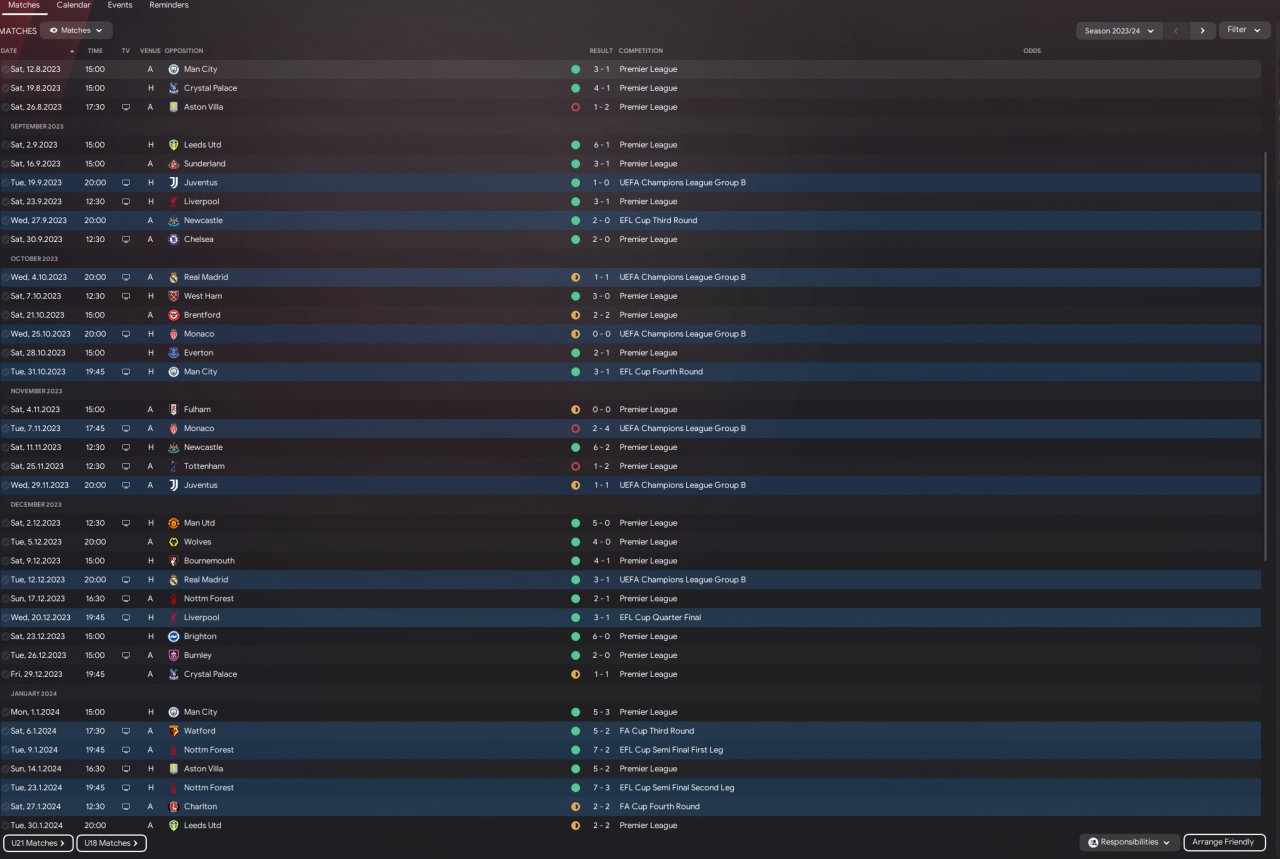This screenshot has height=859, width=1280.
Task: Click the 6 - 1 result against Leeds Utd
Action: 601,145
